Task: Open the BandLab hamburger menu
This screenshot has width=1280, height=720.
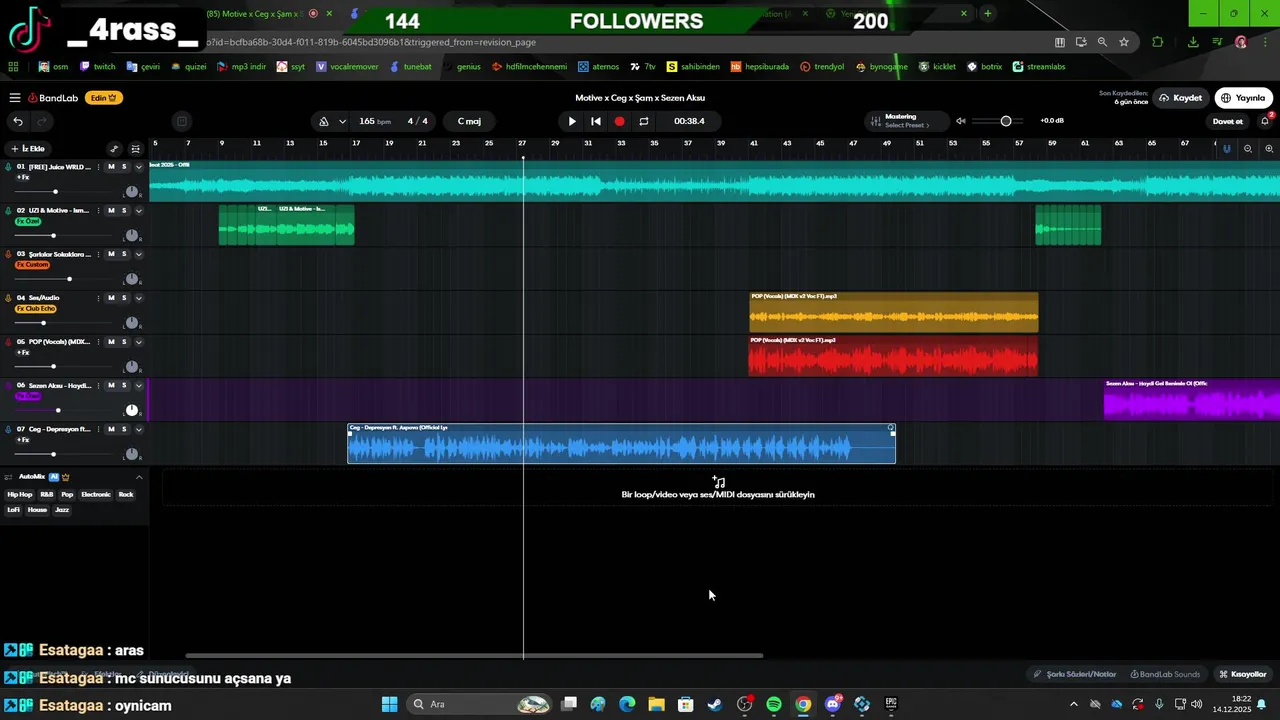Action: pyautogui.click(x=15, y=98)
